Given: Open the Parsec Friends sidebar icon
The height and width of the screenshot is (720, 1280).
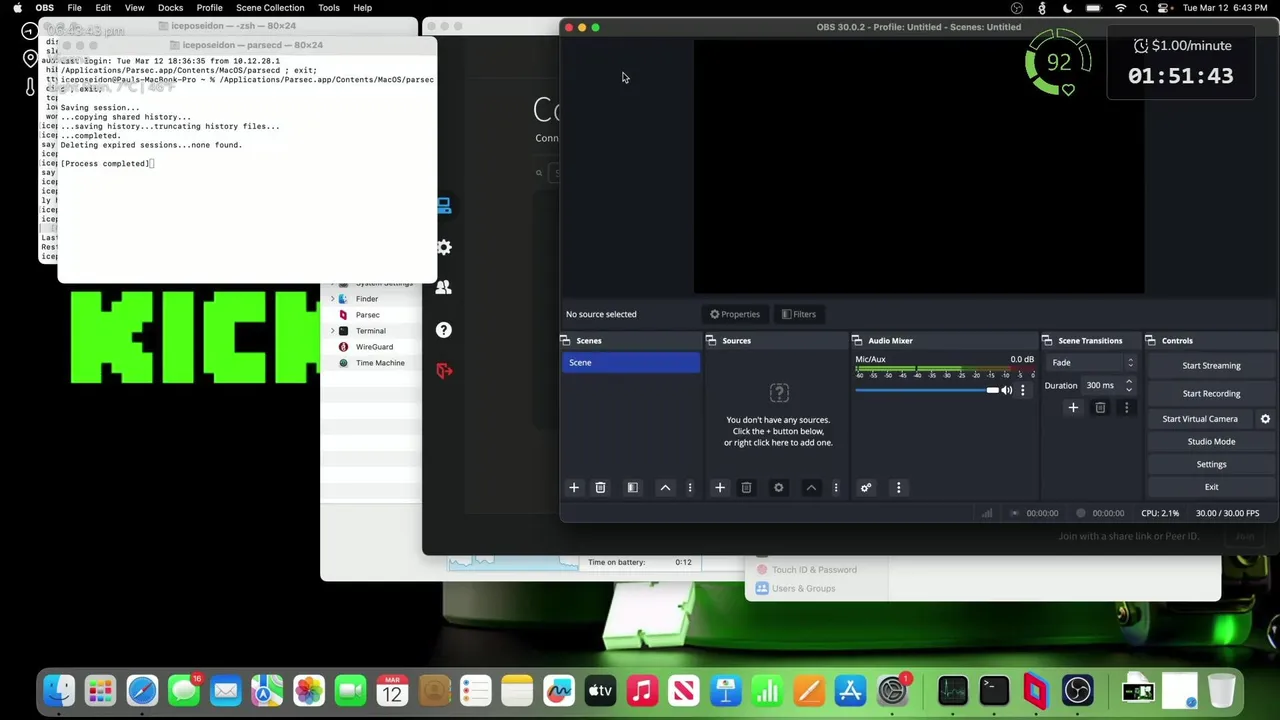Looking at the screenshot, I should pos(444,288).
